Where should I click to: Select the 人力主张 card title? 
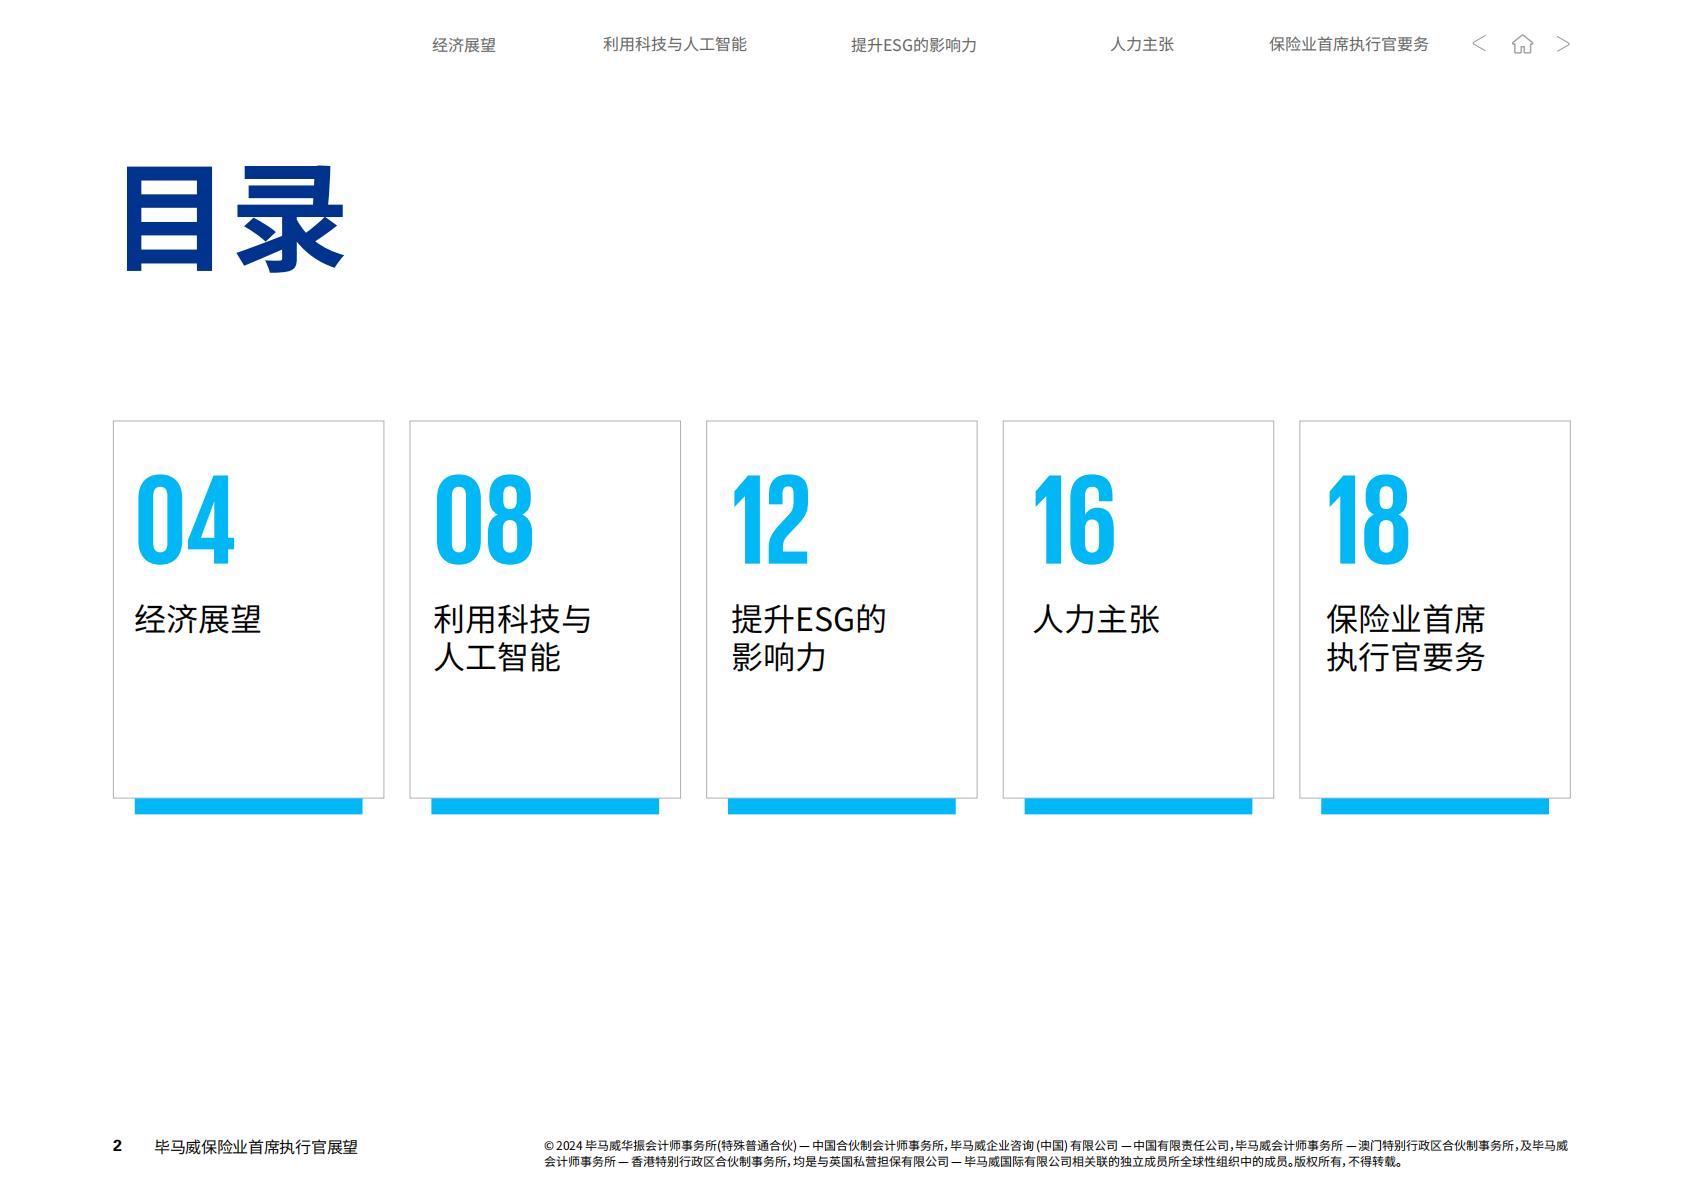1096,620
